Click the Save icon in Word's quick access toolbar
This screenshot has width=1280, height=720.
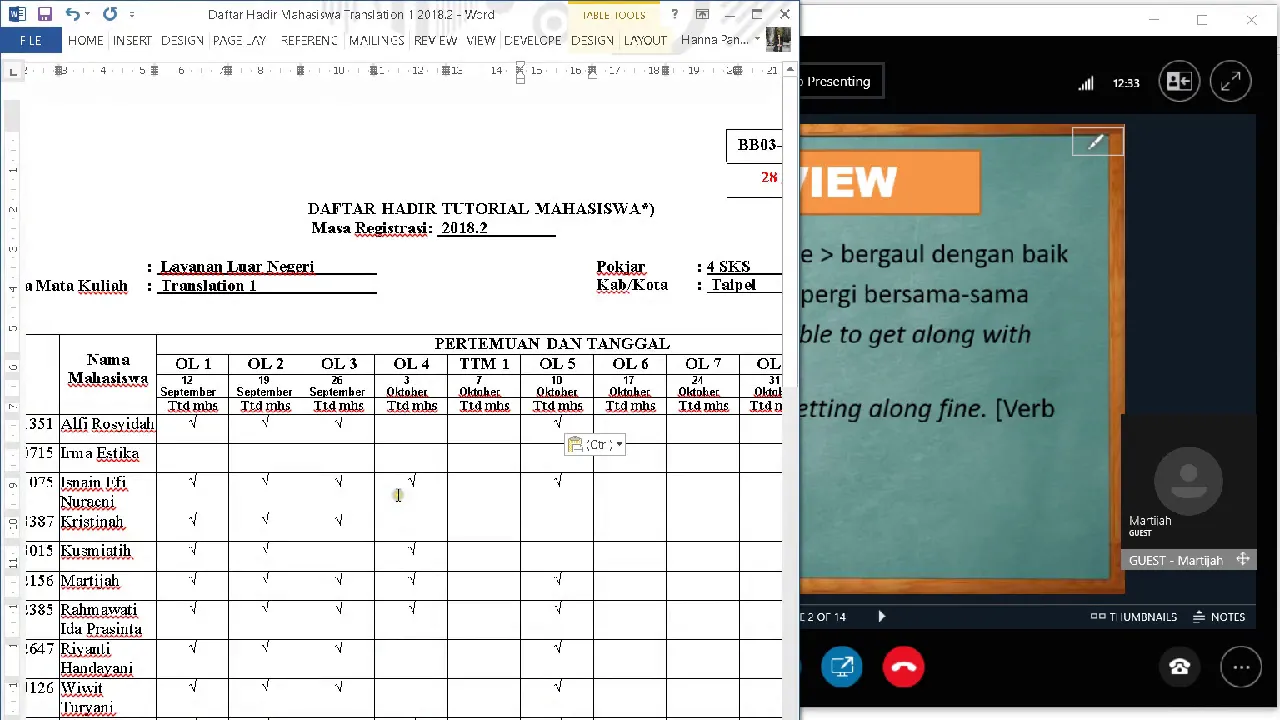44,14
